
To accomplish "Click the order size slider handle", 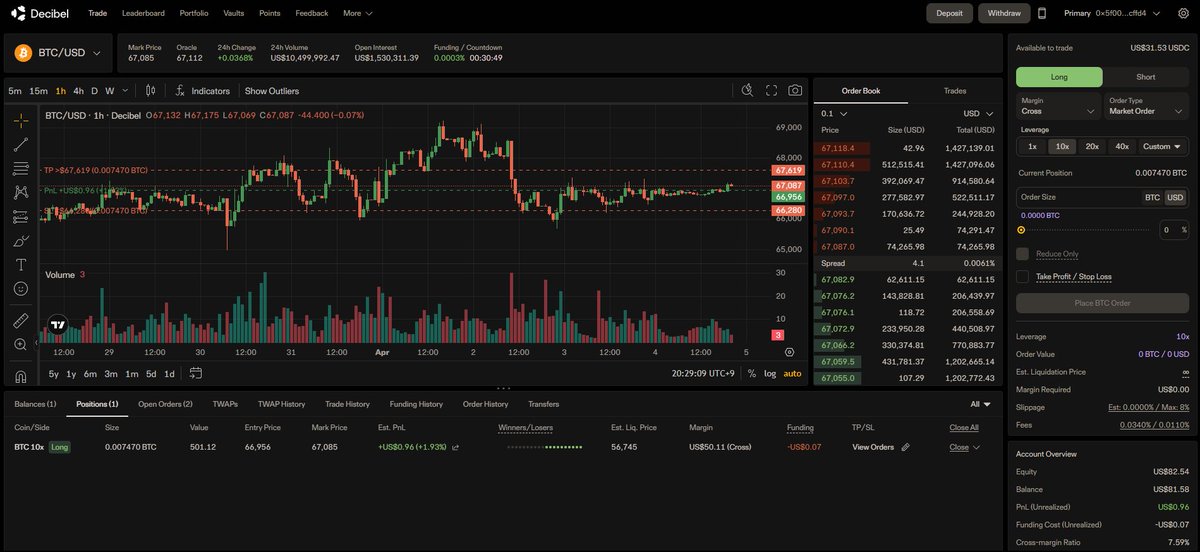I will pos(1021,229).
